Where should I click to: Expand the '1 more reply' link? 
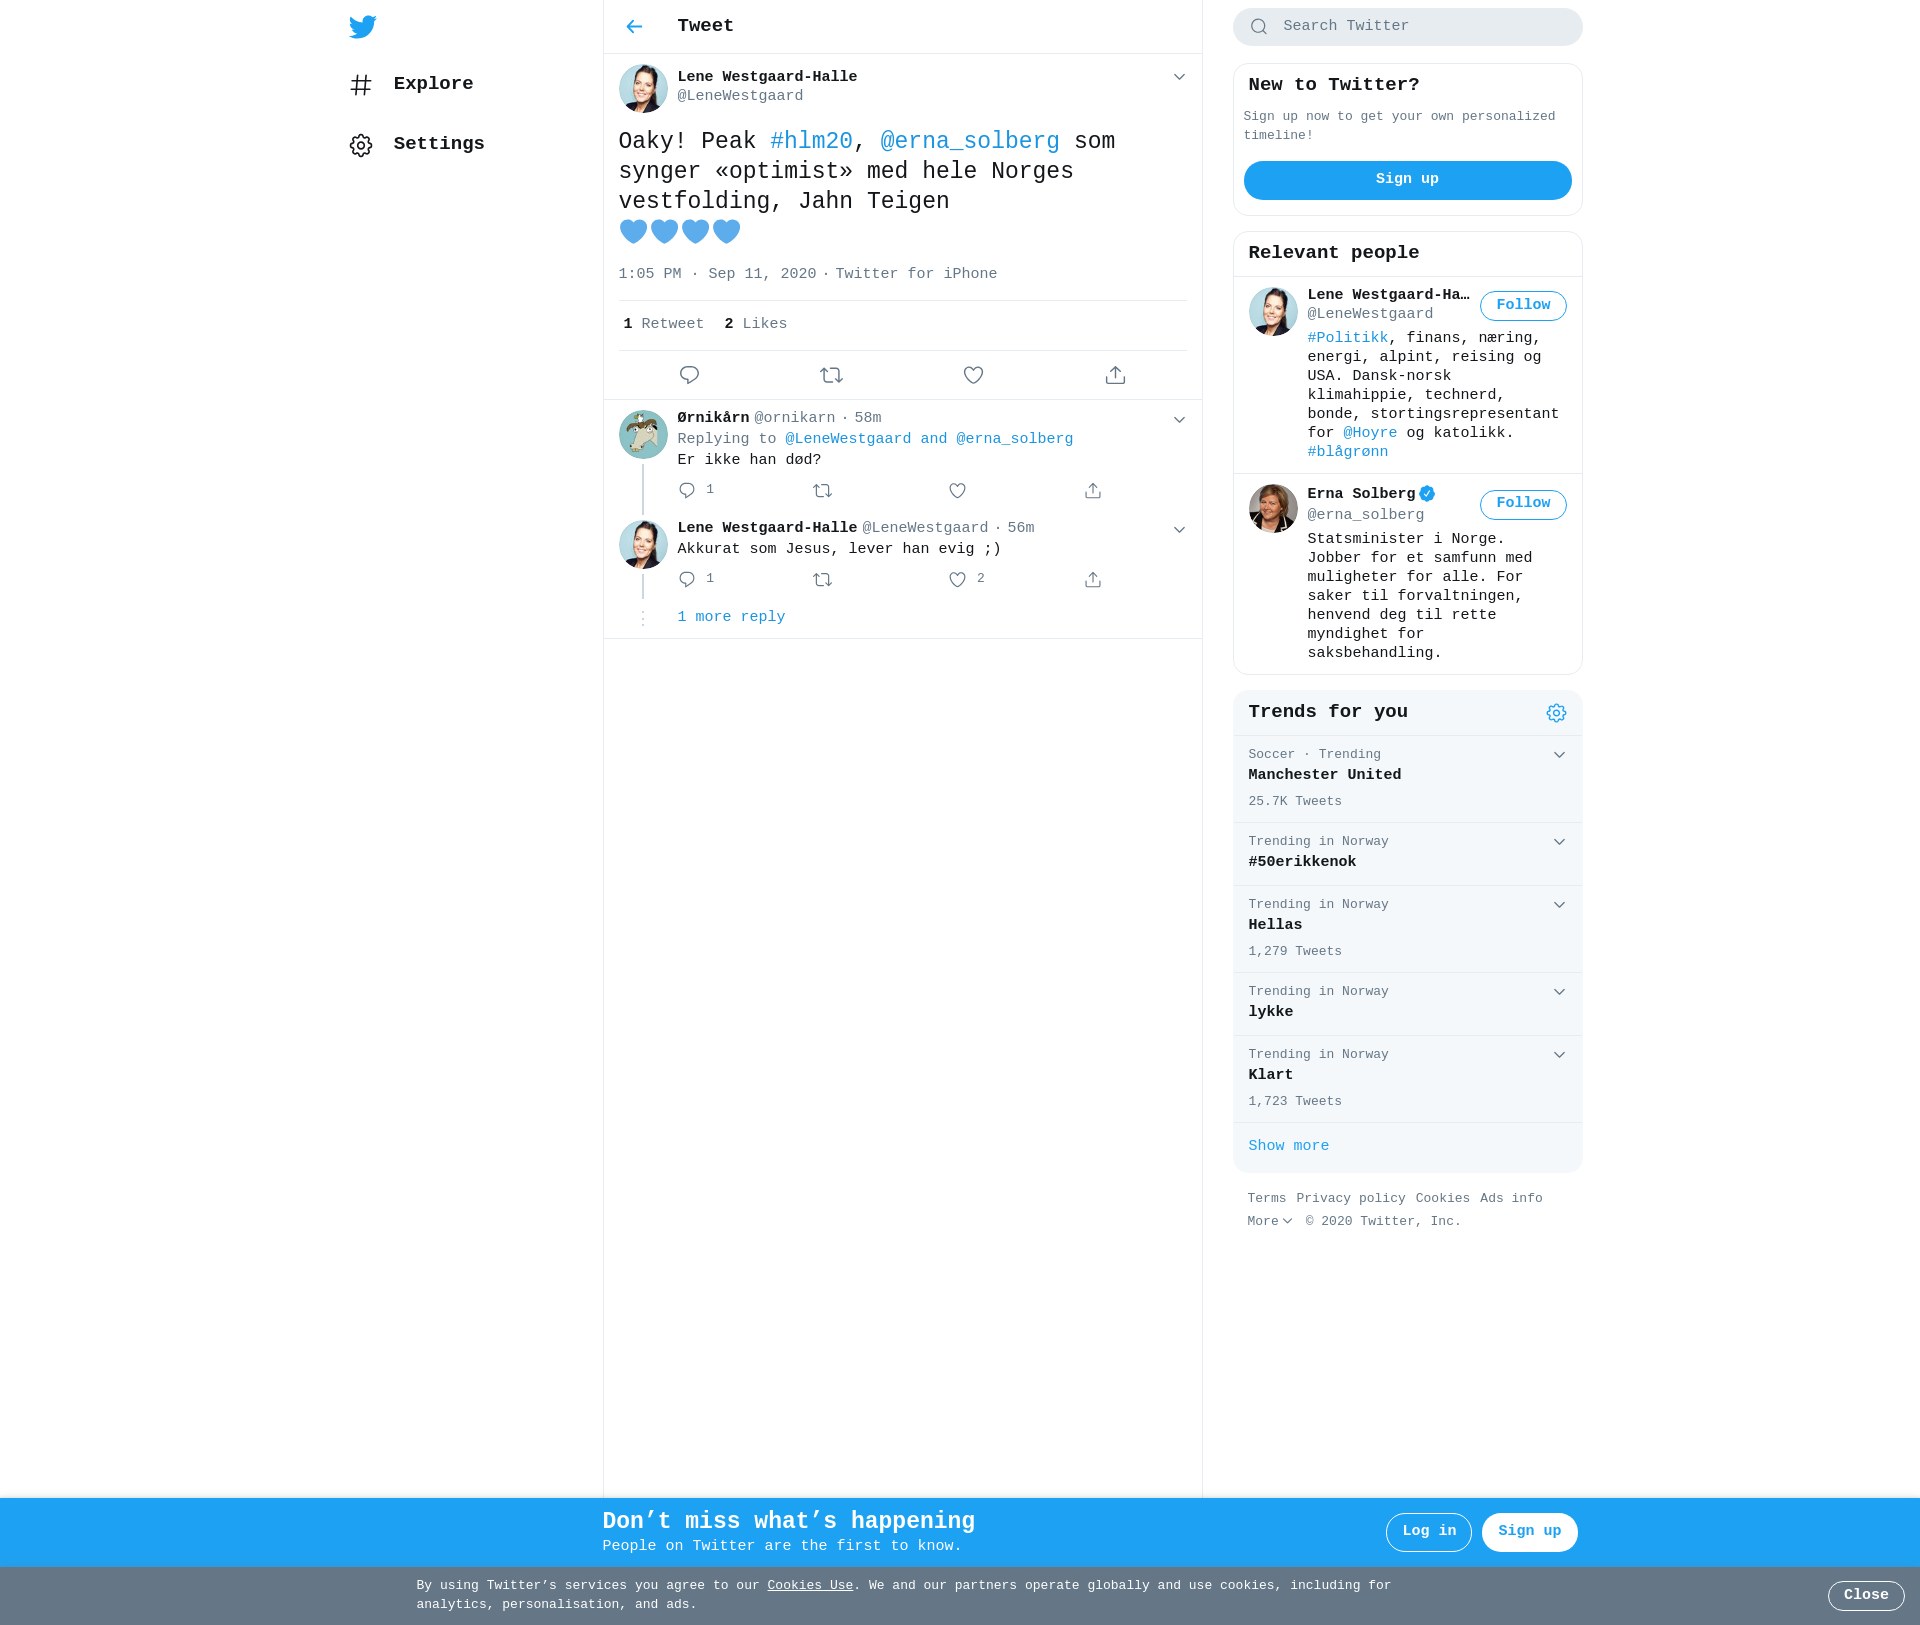click(x=731, y=617)
